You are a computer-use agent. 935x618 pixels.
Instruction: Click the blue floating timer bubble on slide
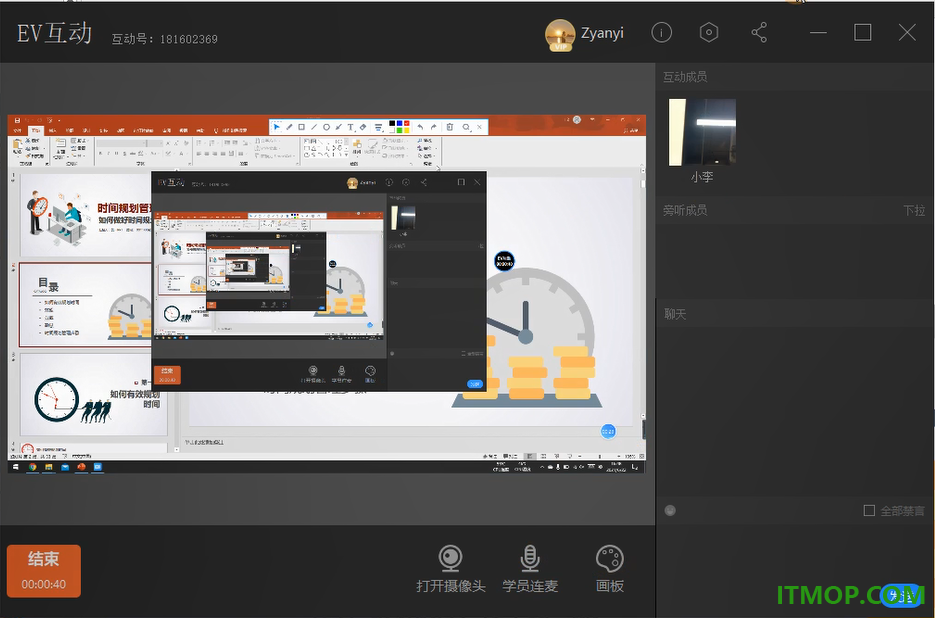click(608, 431)
